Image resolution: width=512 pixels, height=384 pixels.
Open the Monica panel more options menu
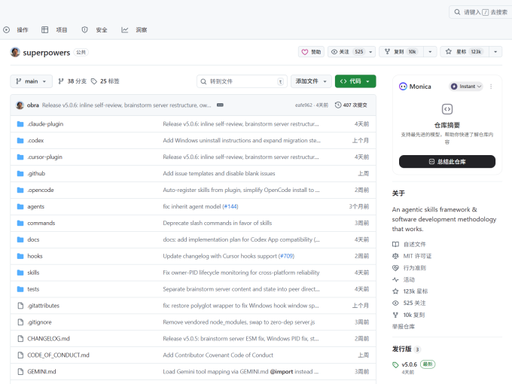coord(491,86)
